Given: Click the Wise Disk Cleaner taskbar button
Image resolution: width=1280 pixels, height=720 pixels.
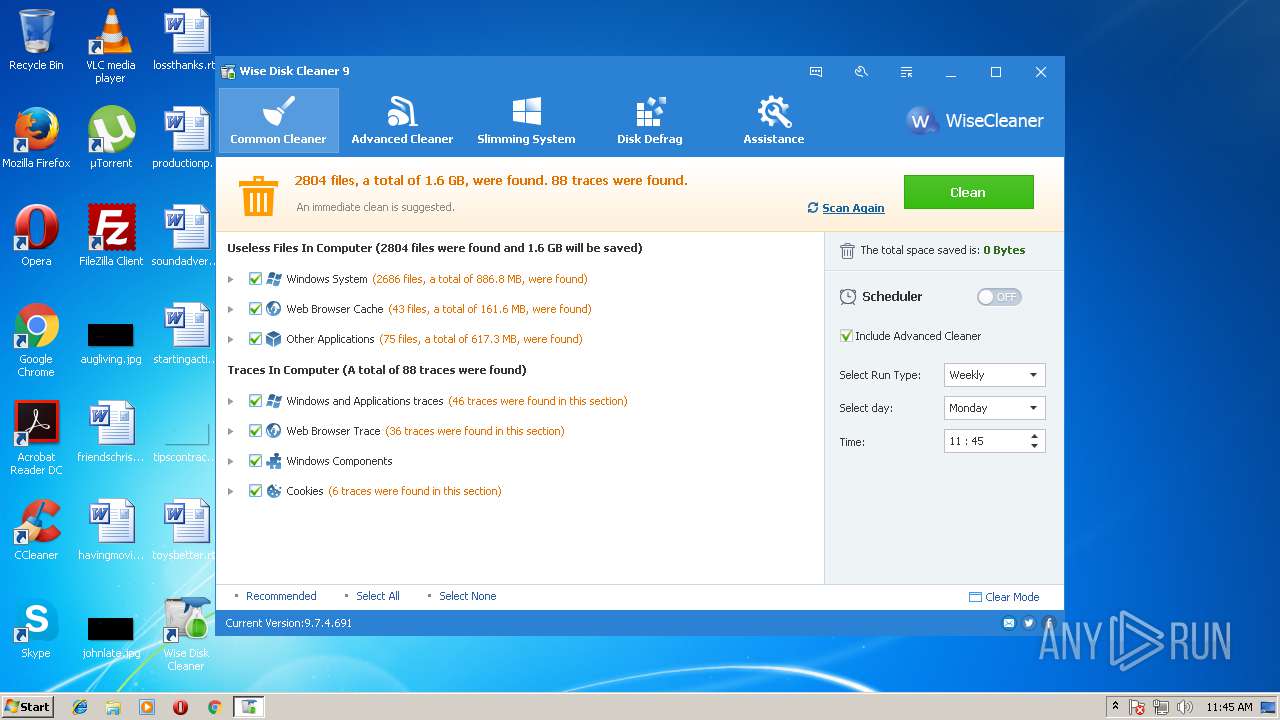Looking at the screenshot, I should [x=249, y=707].
